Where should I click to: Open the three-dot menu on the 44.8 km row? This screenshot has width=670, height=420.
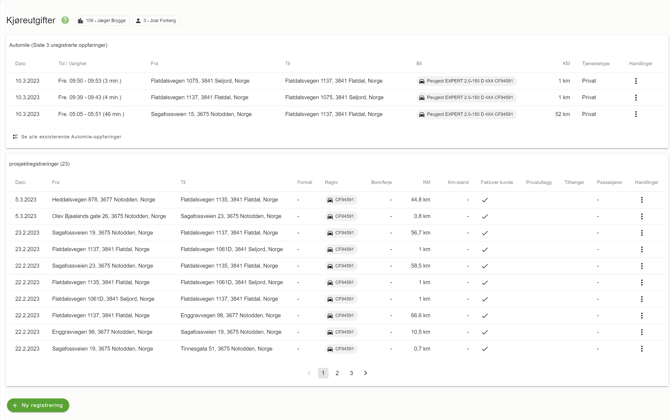click(x=642, y=200)
